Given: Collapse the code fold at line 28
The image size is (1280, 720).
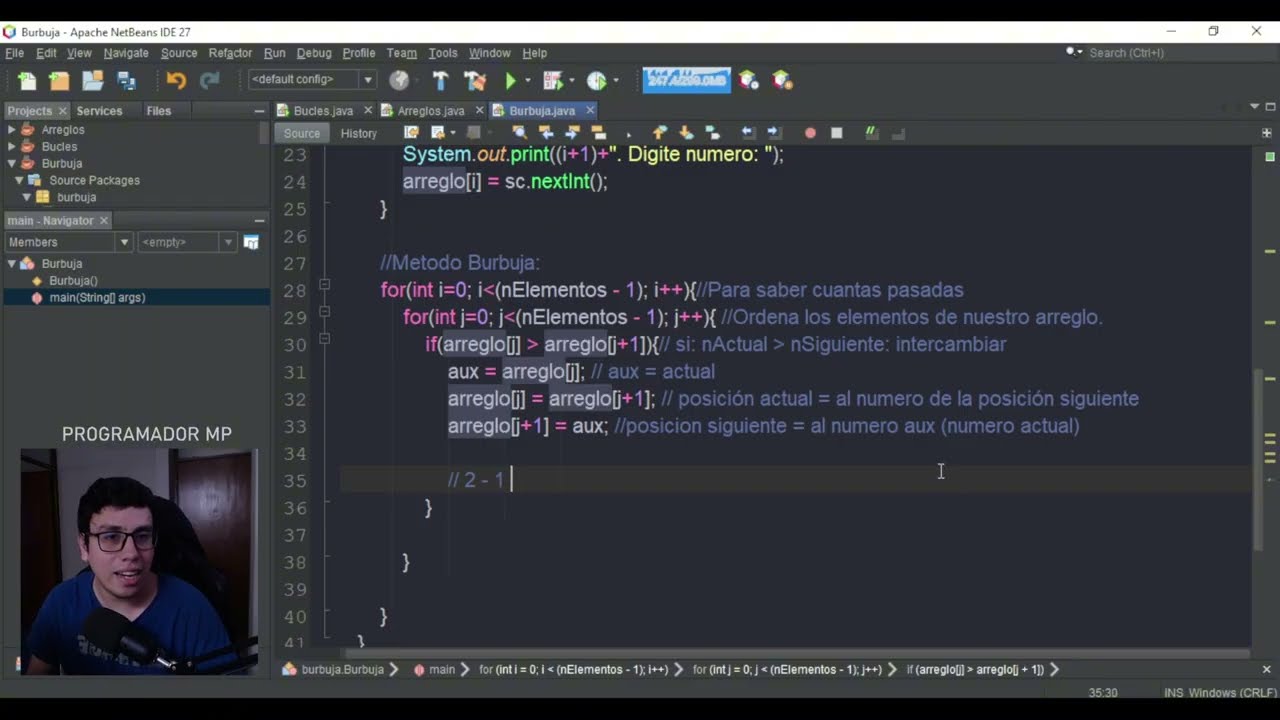Looking at the screenshot, I should click(324, 286).
